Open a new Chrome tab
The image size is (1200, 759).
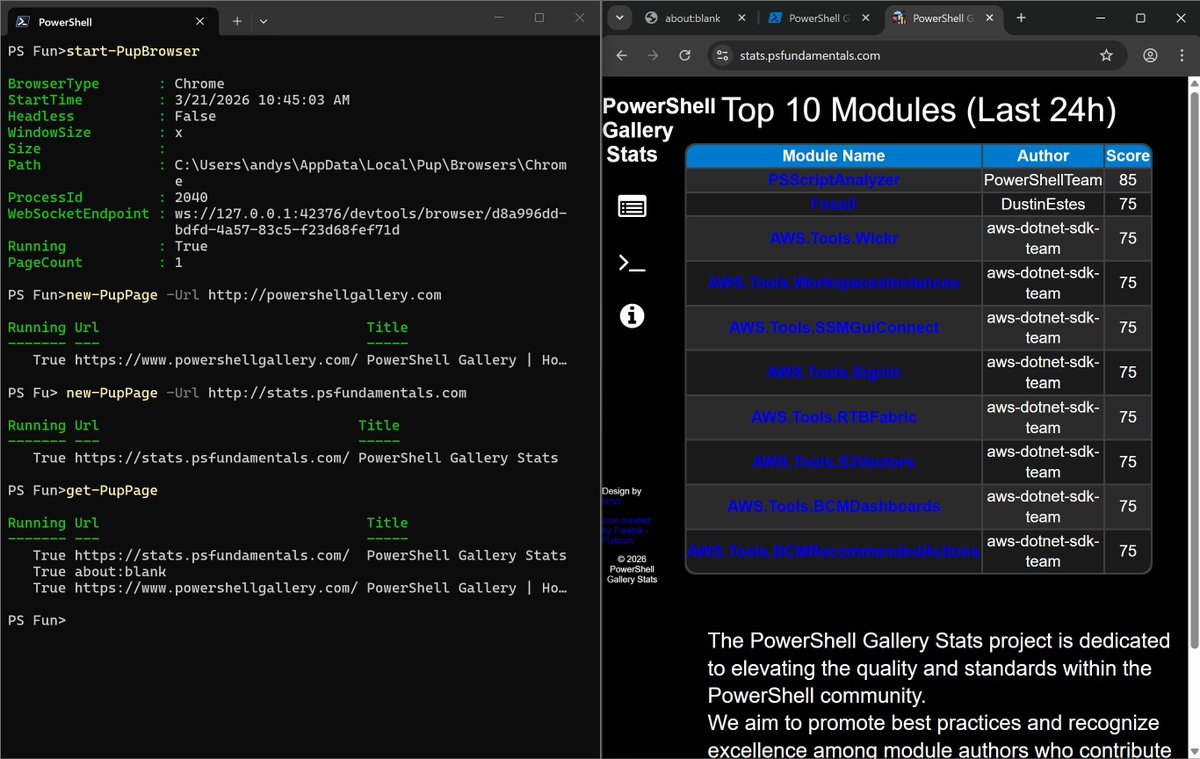coord(1021,18)
